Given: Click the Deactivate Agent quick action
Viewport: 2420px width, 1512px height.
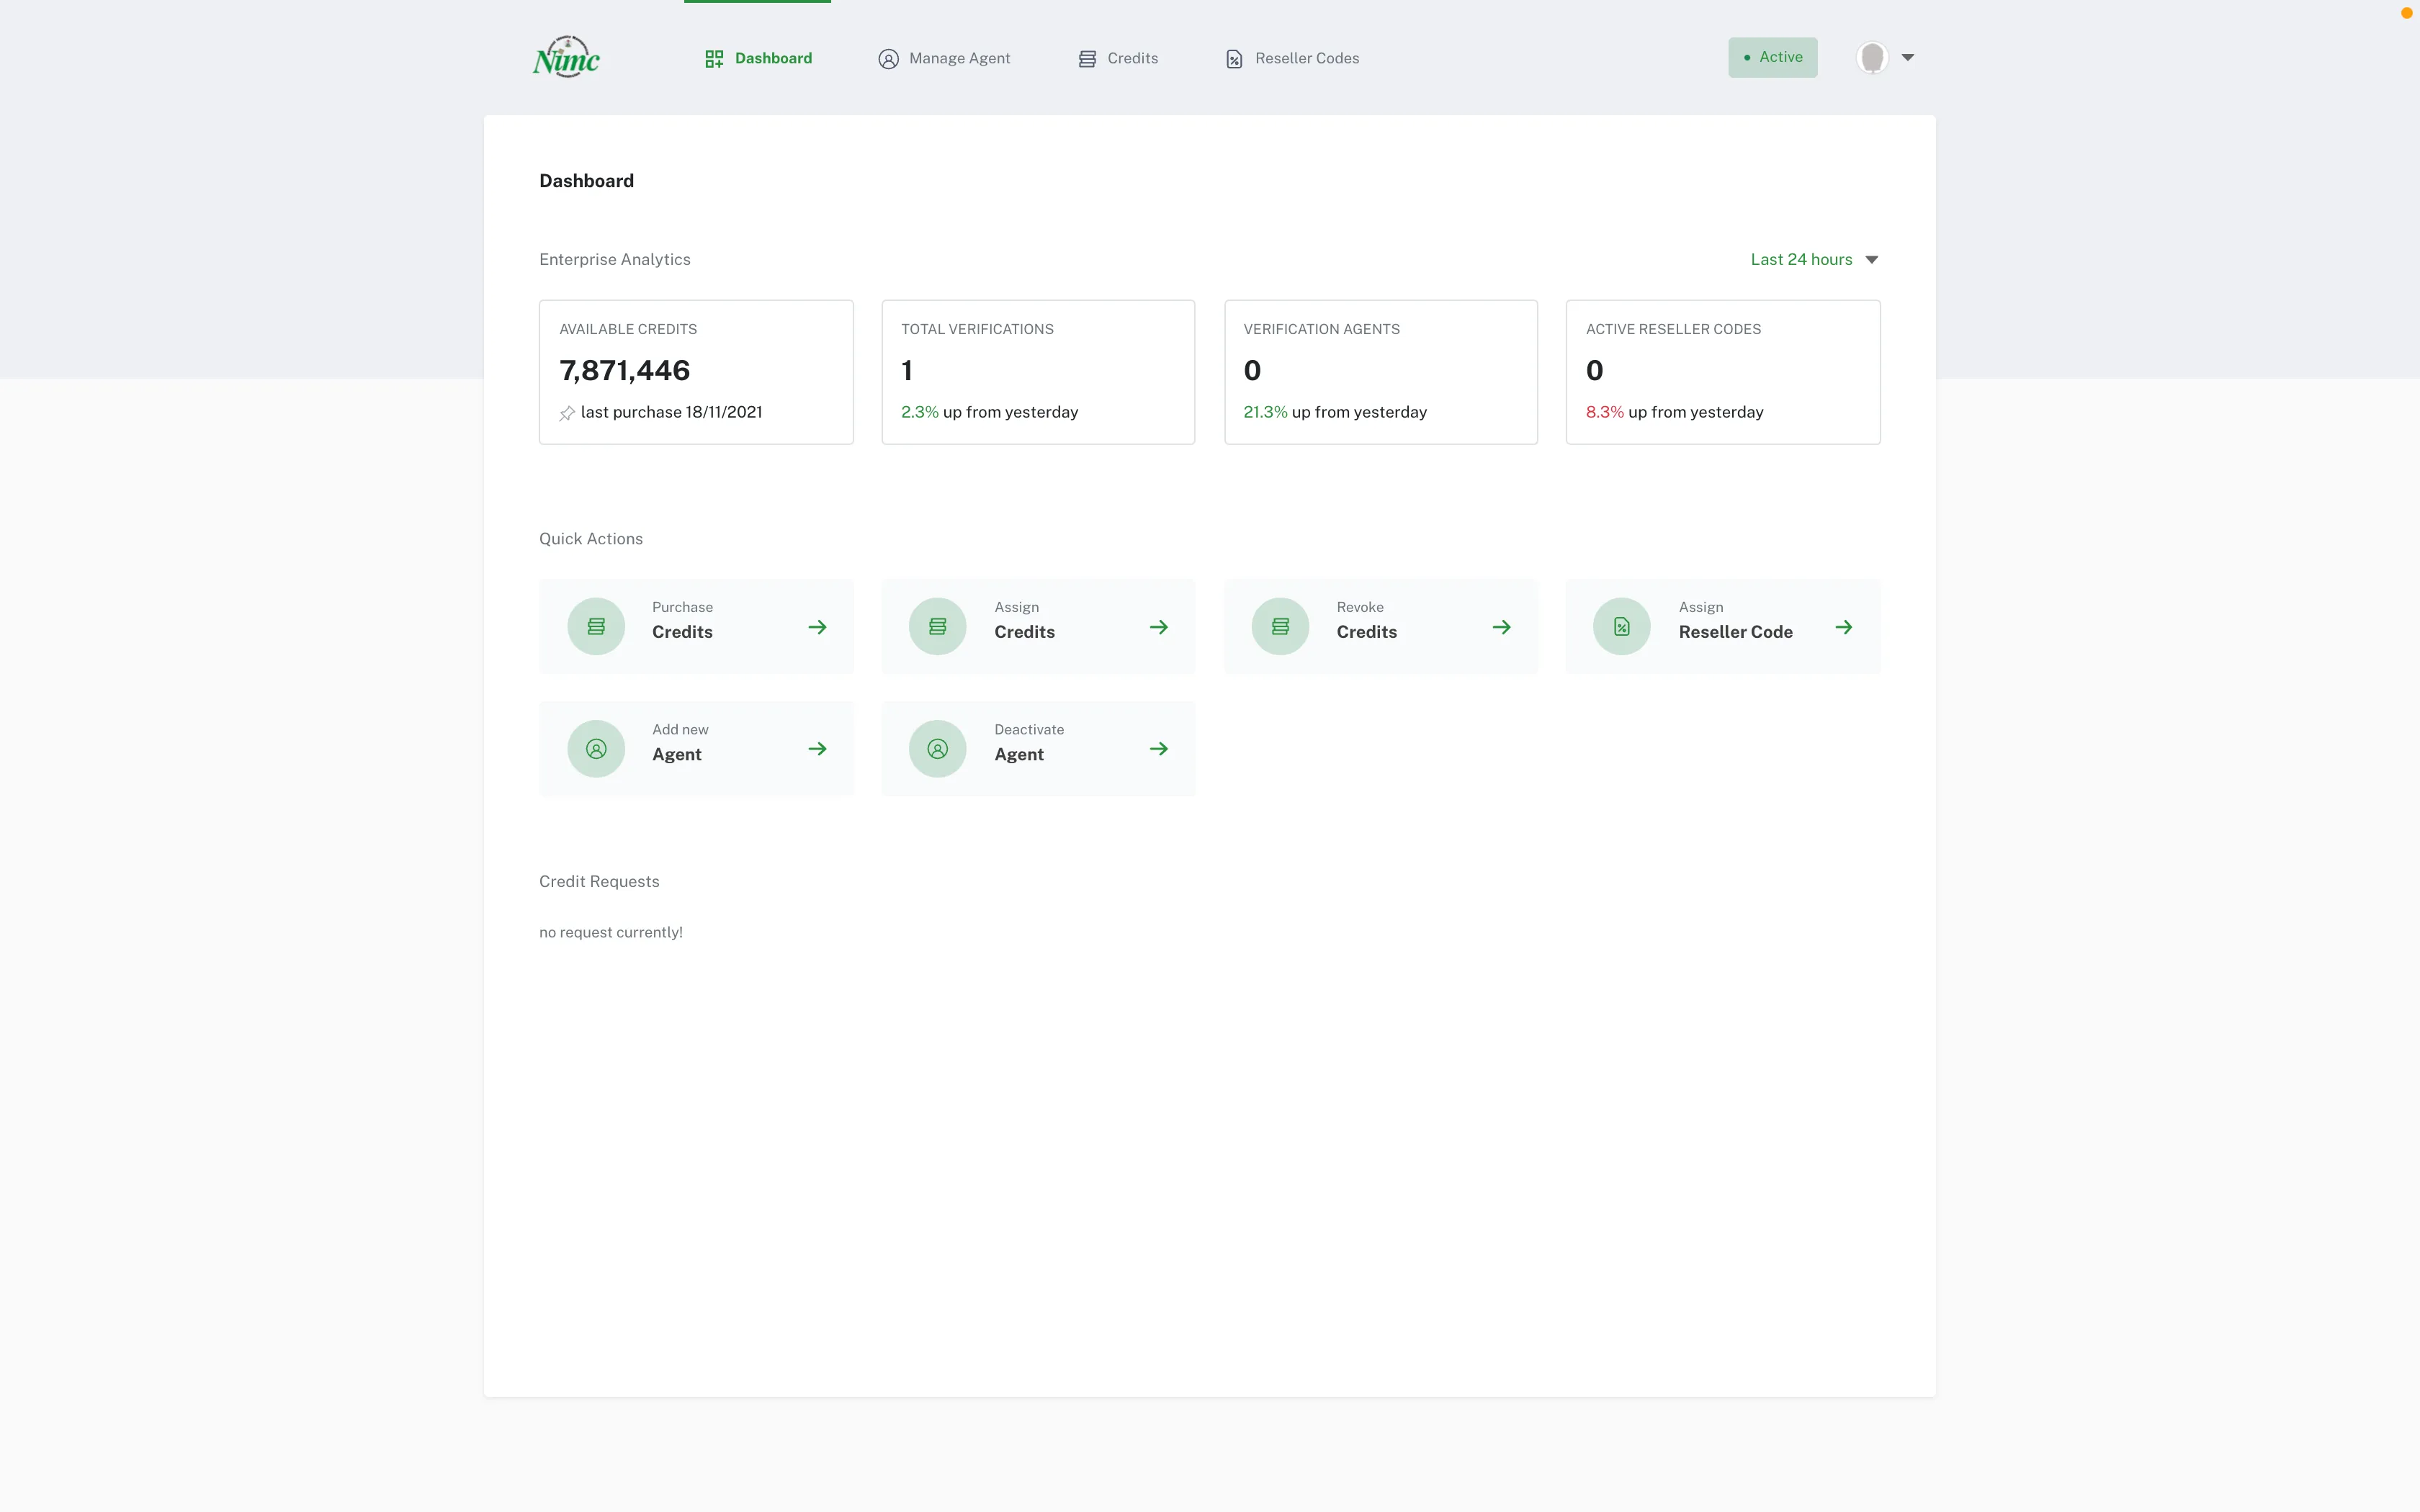Looking at the screenshot, I should tap(1038, 748).
